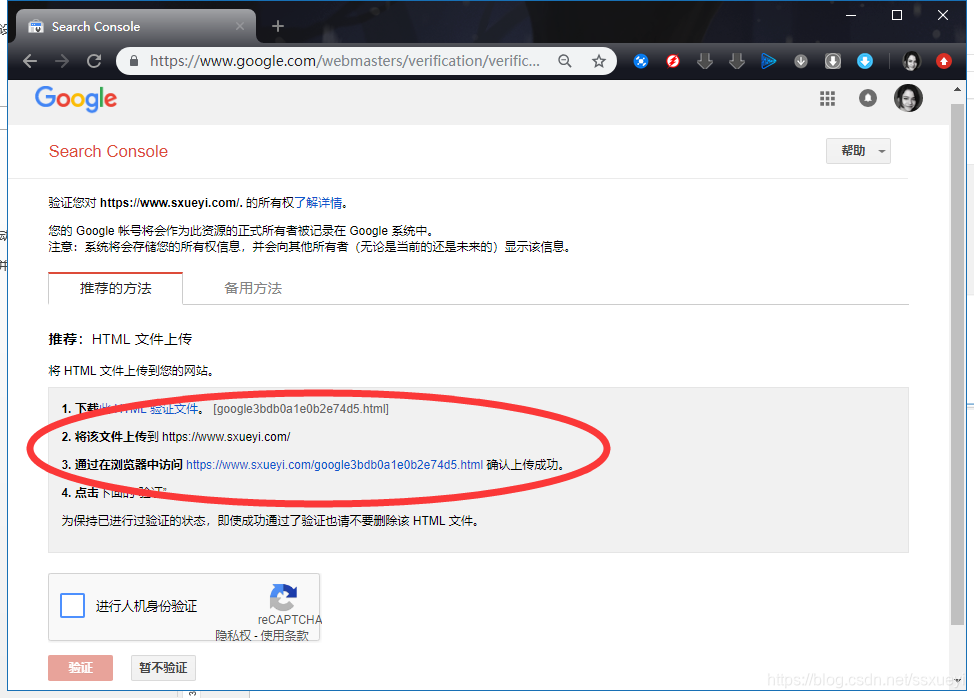This screenshot has width=974, height=698.
Task: Switch to the 备用方法 tab
Action: [253, 288]
